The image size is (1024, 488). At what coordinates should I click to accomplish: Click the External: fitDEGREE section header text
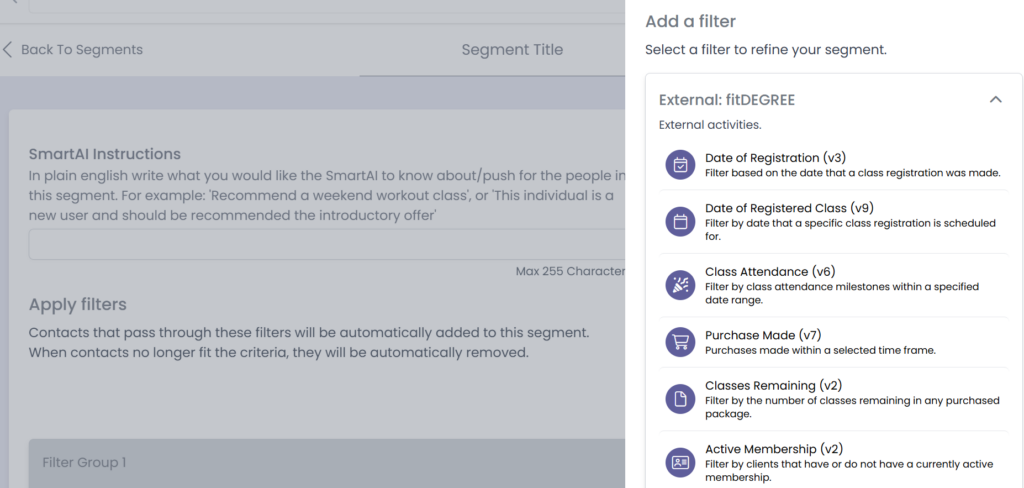click(x=727, y=99)
